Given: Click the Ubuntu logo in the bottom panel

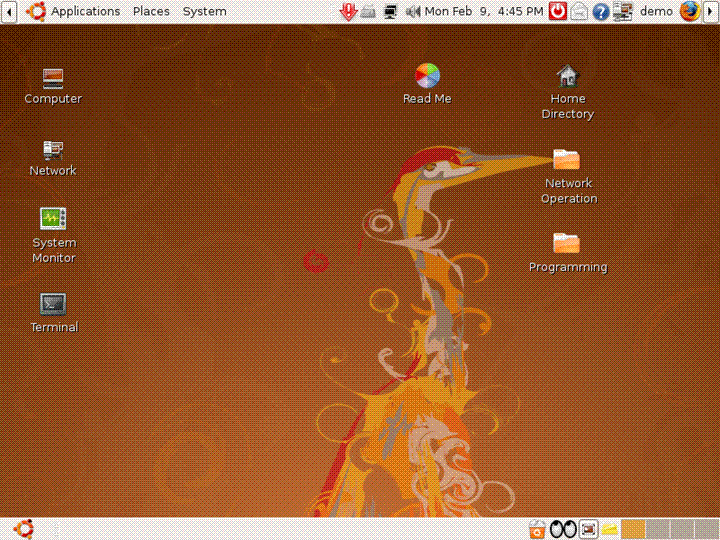Looking at the screenshot, I should pos(24,529).
